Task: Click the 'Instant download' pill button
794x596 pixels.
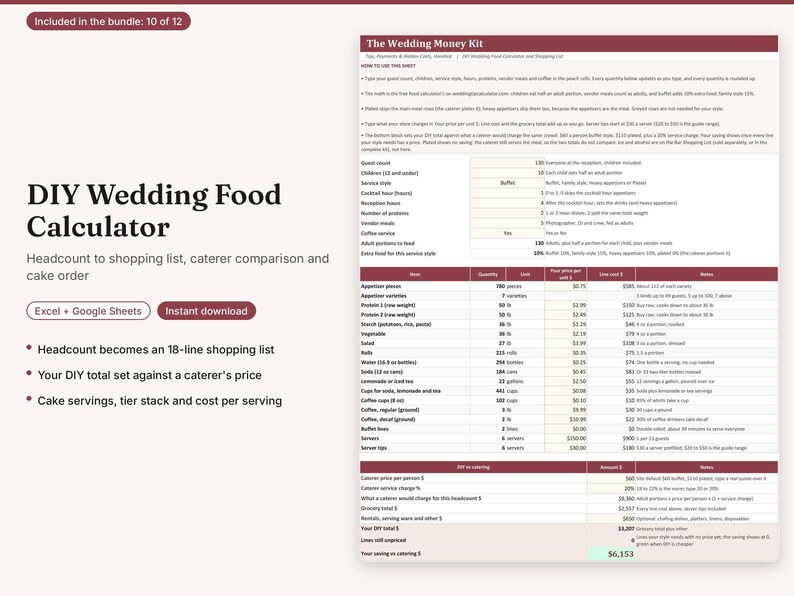Action: (207, 311)
